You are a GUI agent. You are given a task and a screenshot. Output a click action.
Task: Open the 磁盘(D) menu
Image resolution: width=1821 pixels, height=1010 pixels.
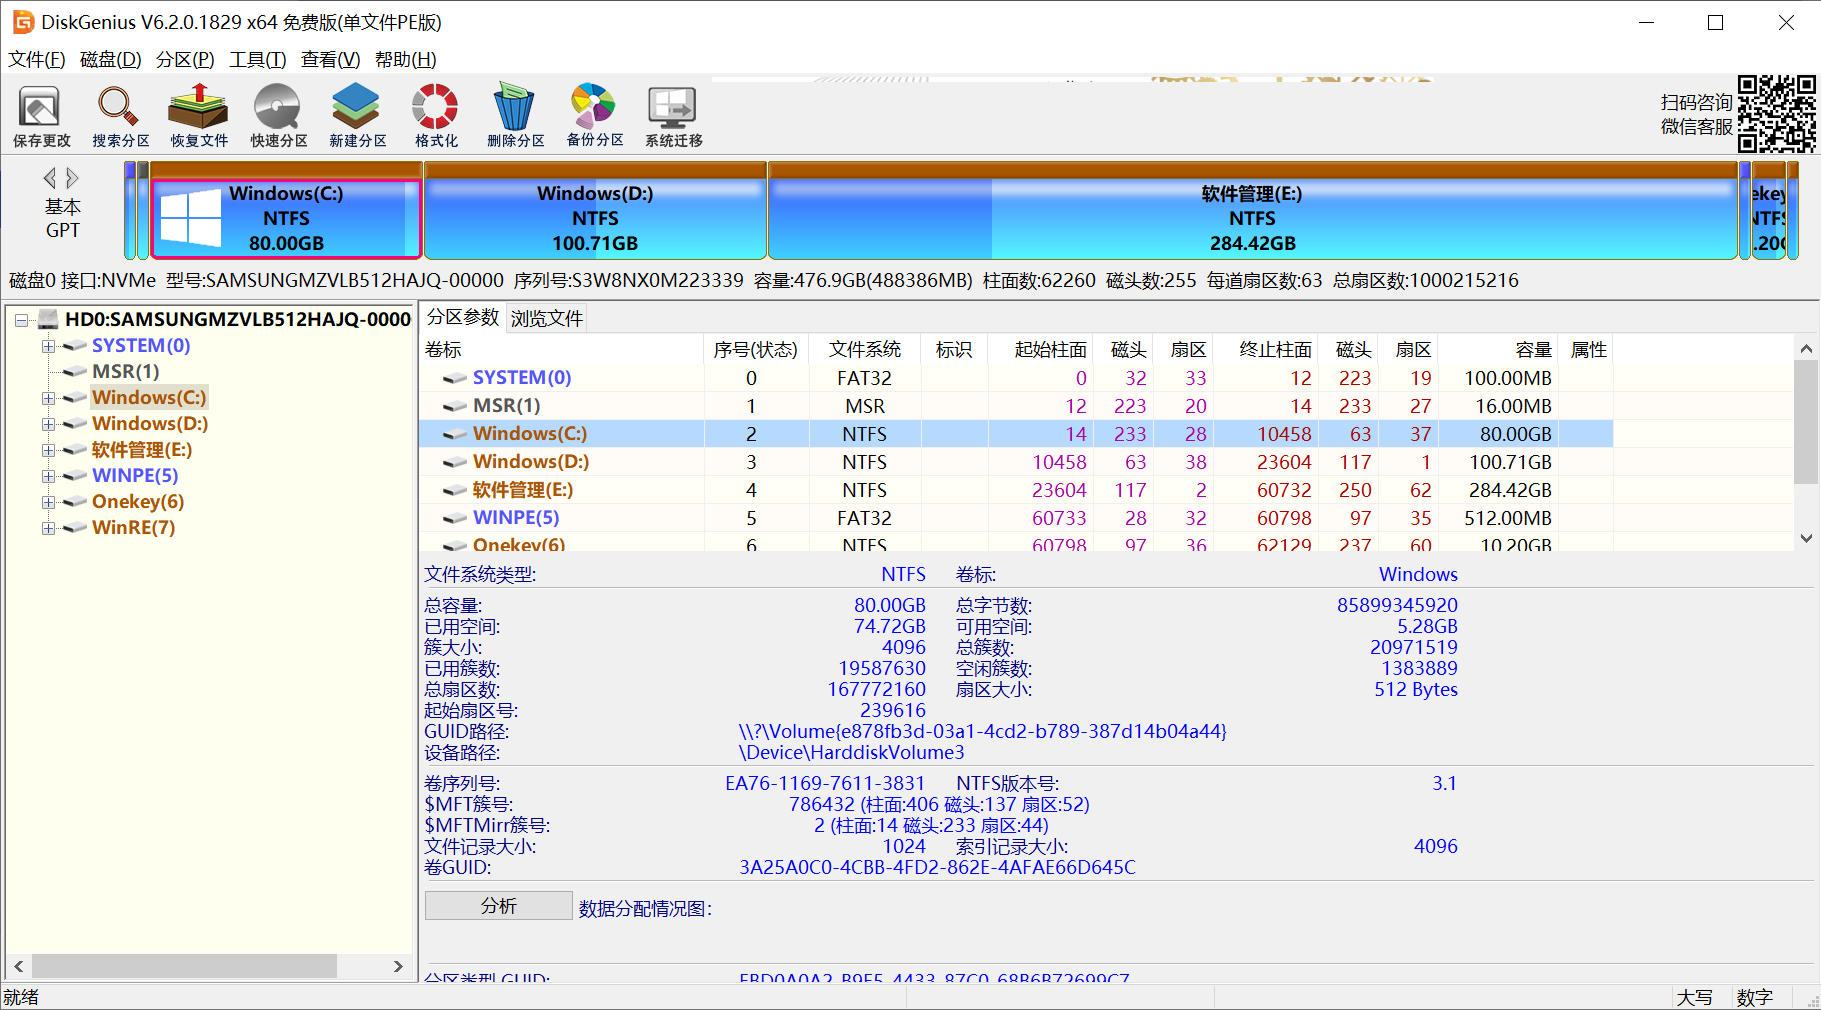click(111, 60)
